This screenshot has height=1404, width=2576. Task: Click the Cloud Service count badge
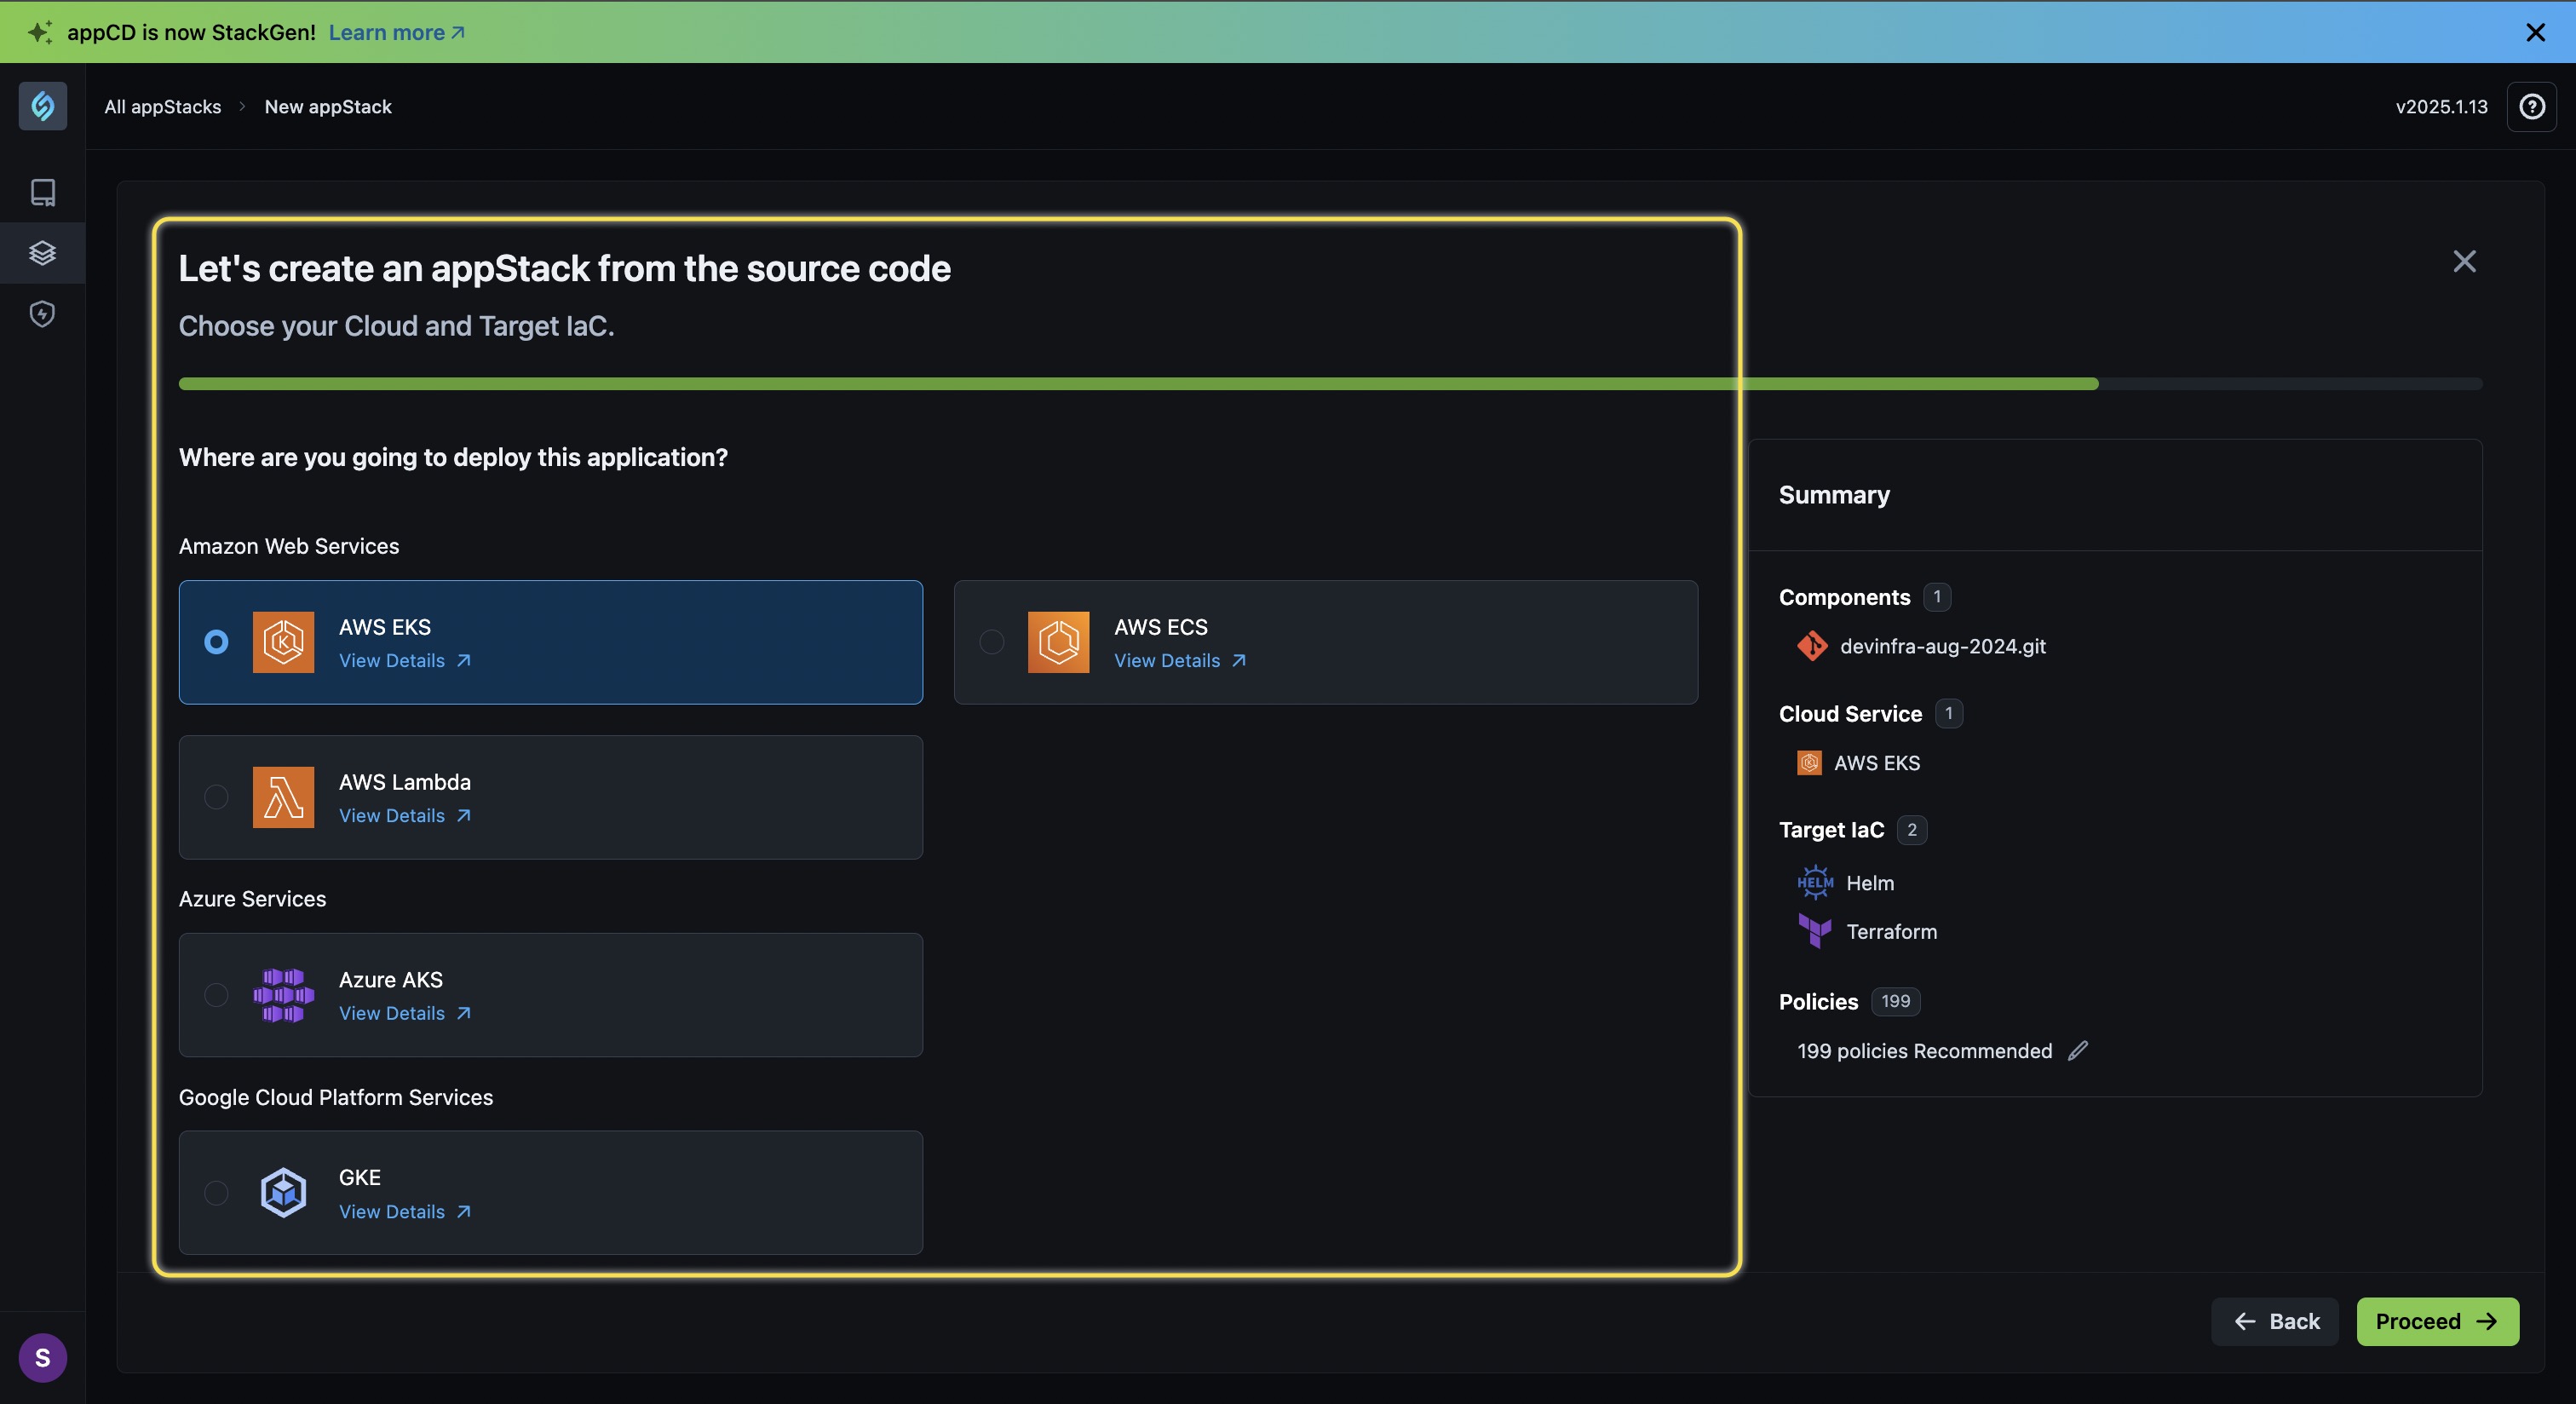pyautogui.click(x=1949, y=714)
